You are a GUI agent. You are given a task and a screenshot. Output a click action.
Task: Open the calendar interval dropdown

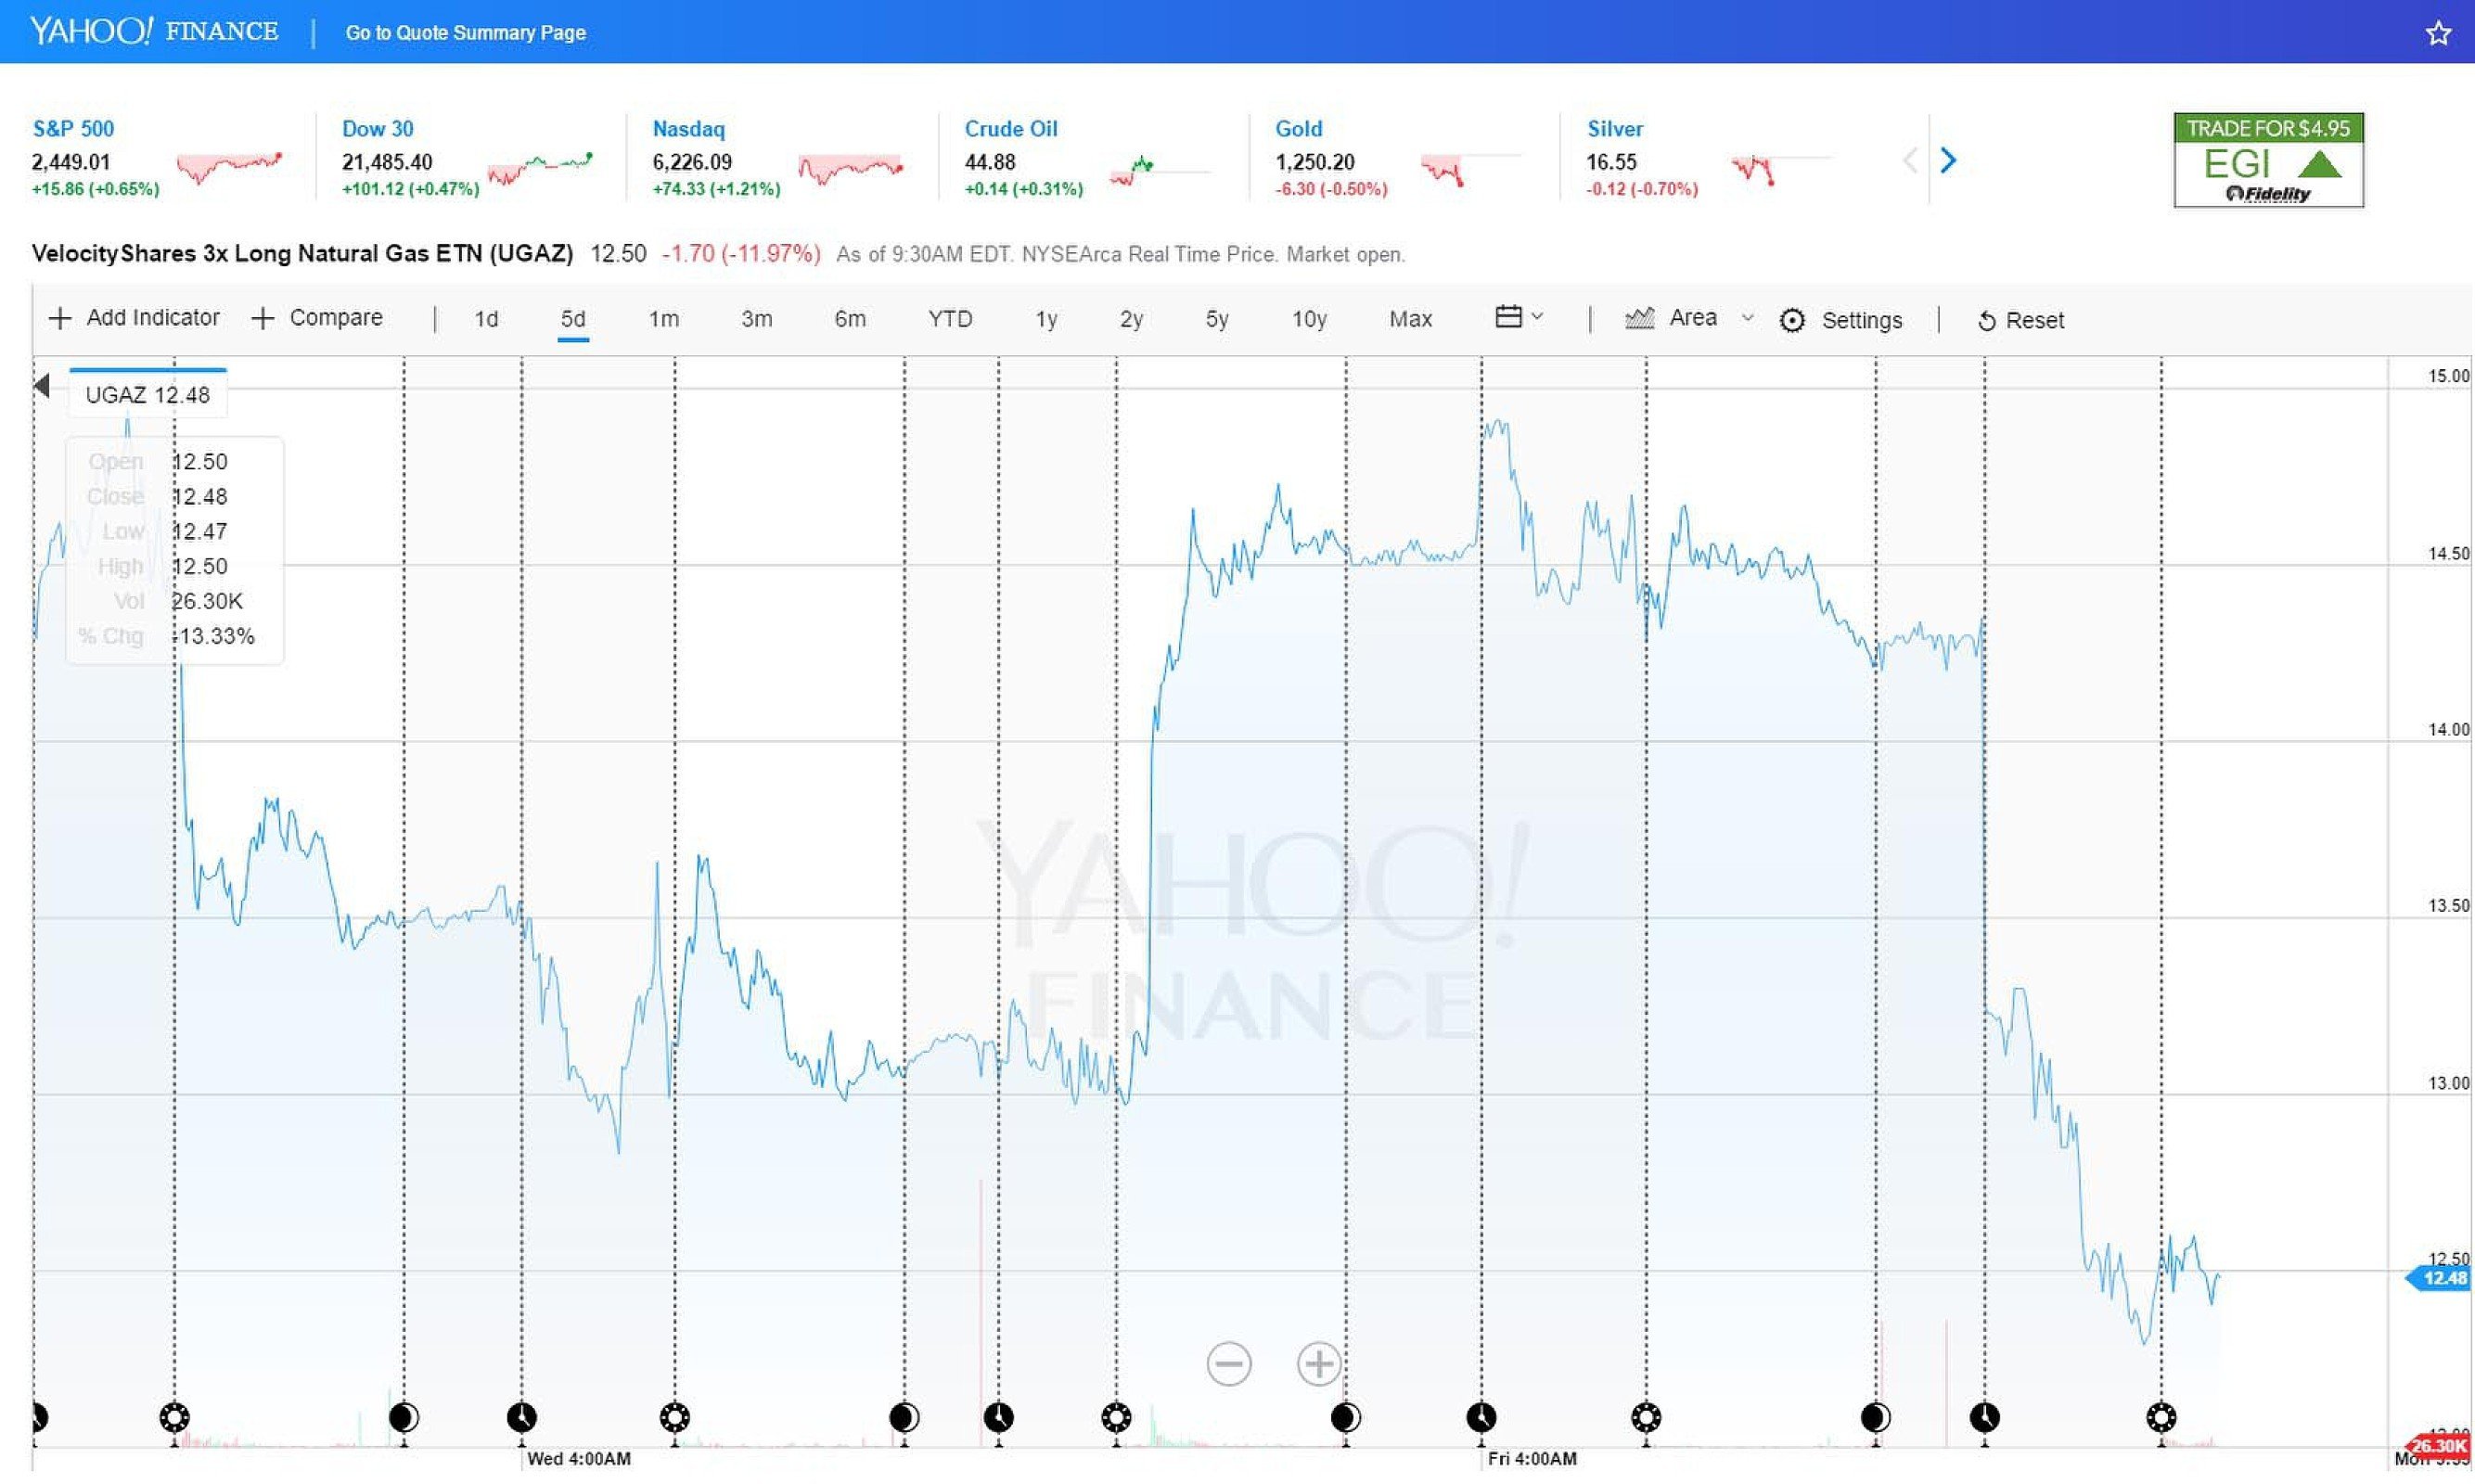click(x=1519, y=317)
